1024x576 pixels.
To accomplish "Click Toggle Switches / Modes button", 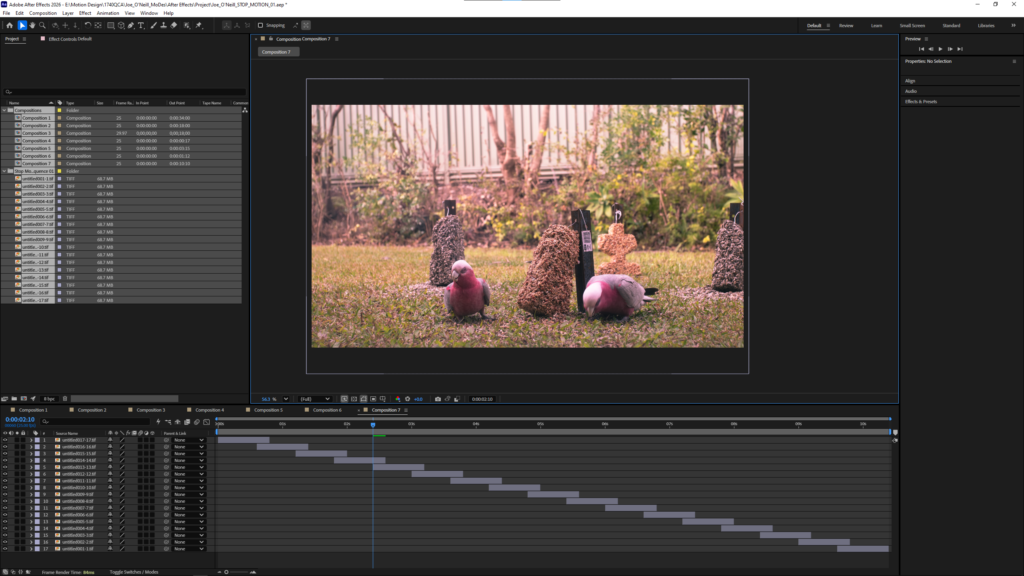I will point(134,572).
